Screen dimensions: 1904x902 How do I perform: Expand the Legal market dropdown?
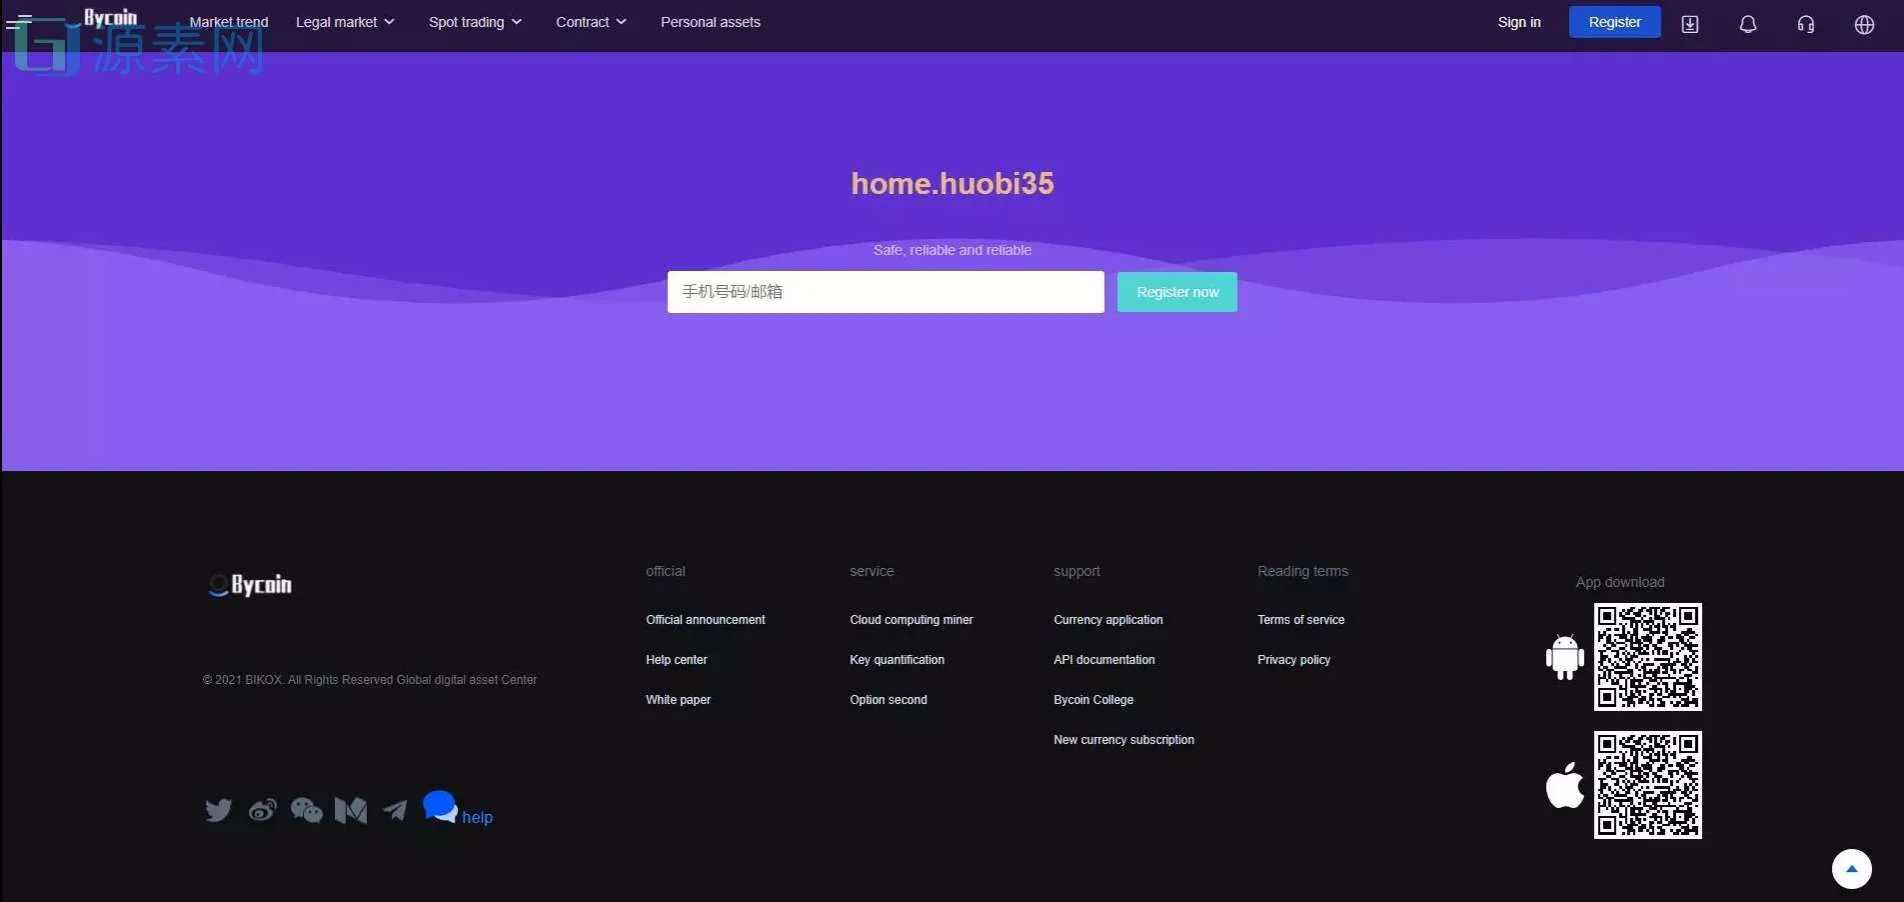[344, 22]
